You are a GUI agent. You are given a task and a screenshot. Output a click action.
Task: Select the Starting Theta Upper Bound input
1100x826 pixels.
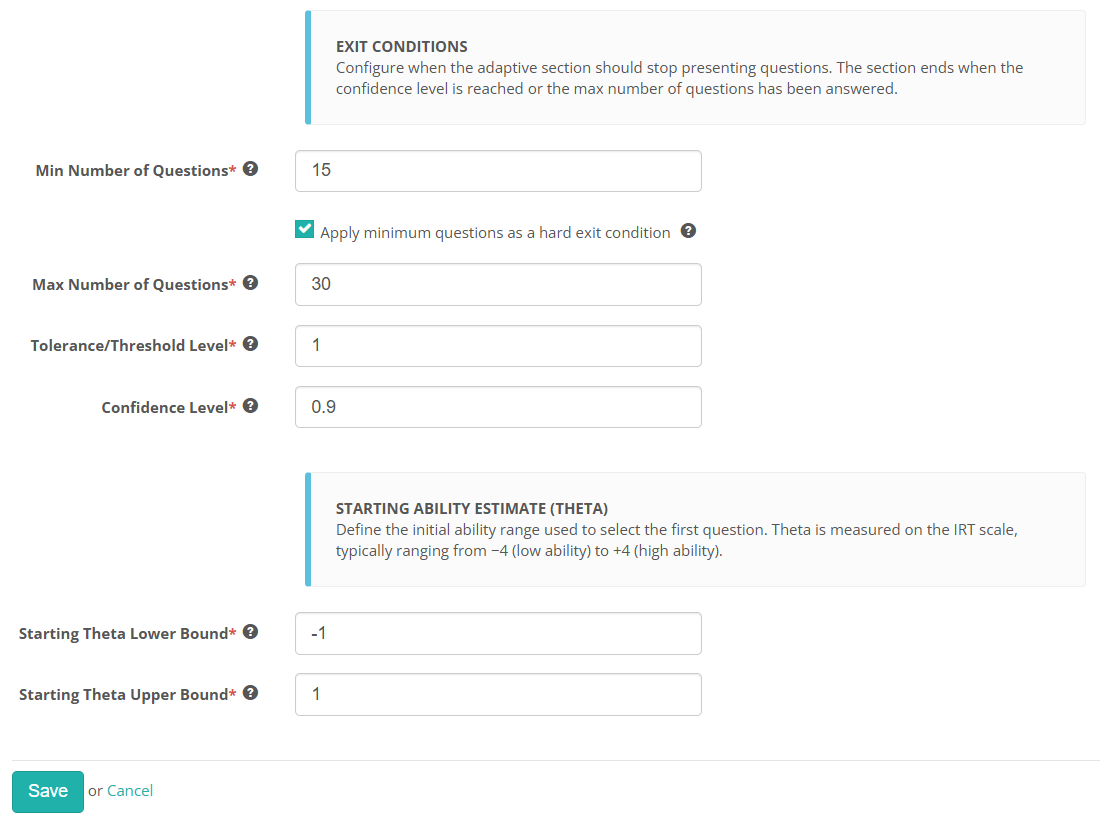[x=498, y=694]
